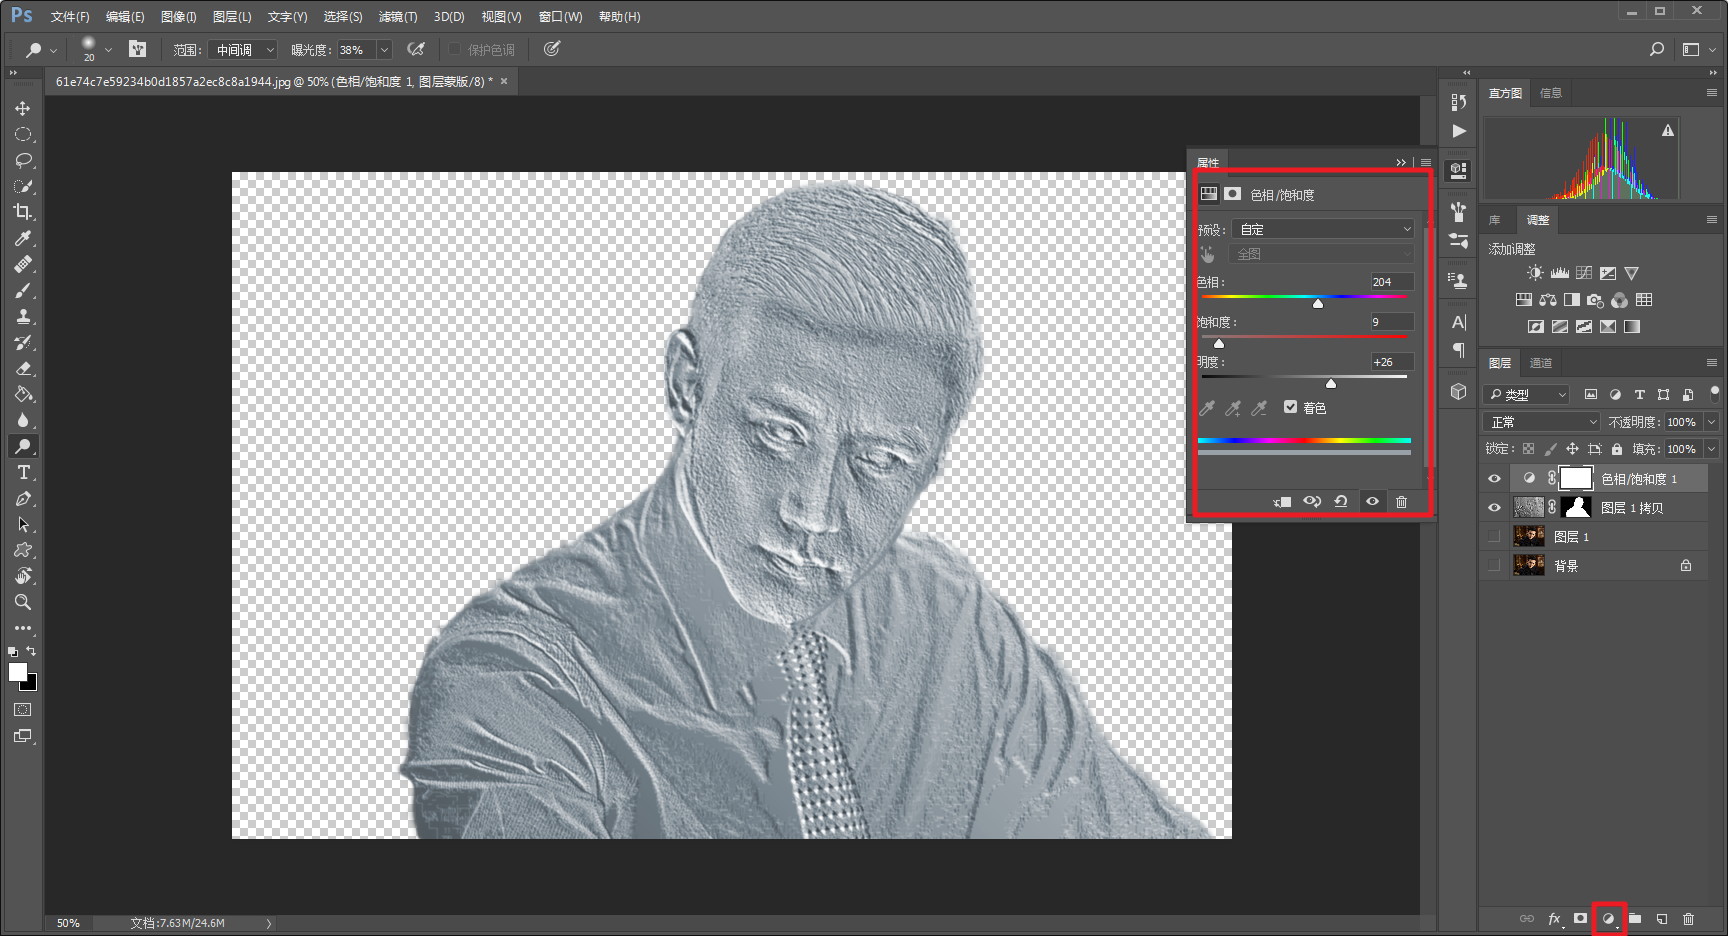
Task: Show the 图层 1 layer
Action: pos(1494,537)
